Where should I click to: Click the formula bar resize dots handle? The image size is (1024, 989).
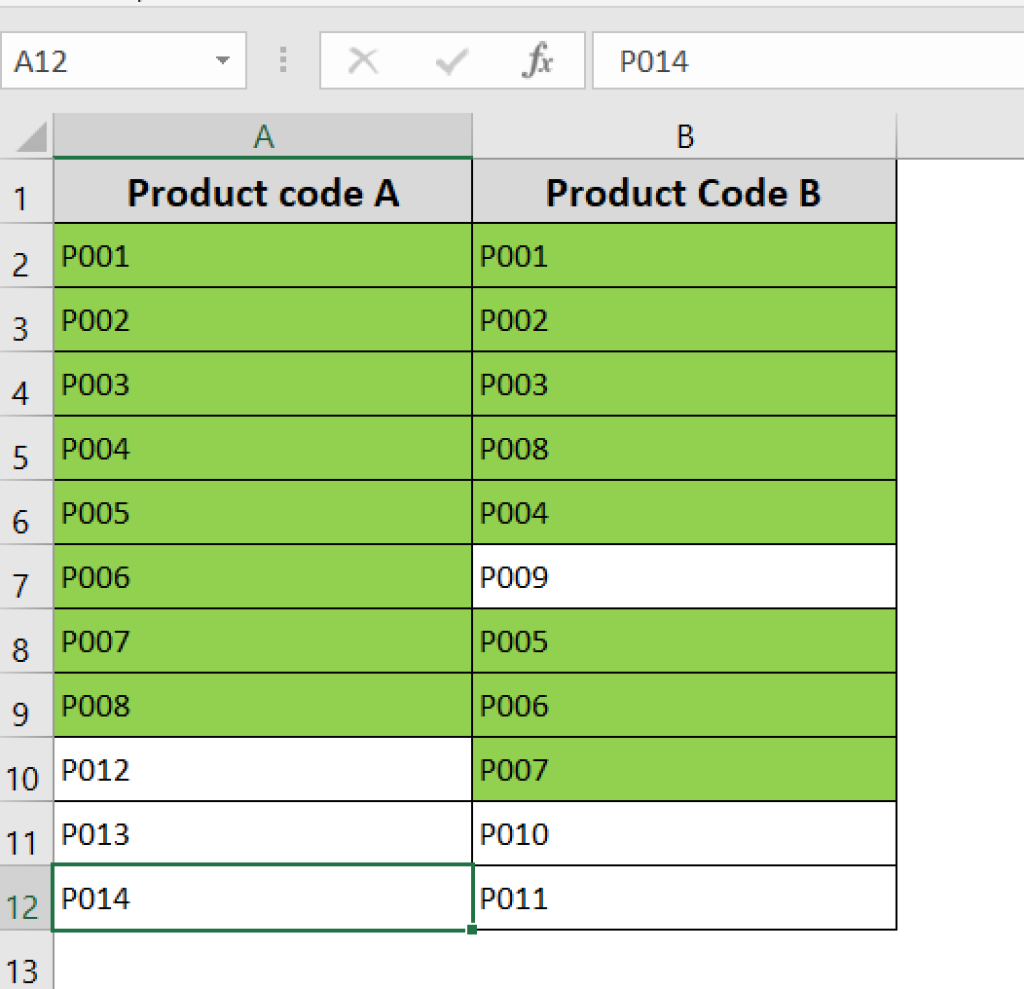pos(284,62)
